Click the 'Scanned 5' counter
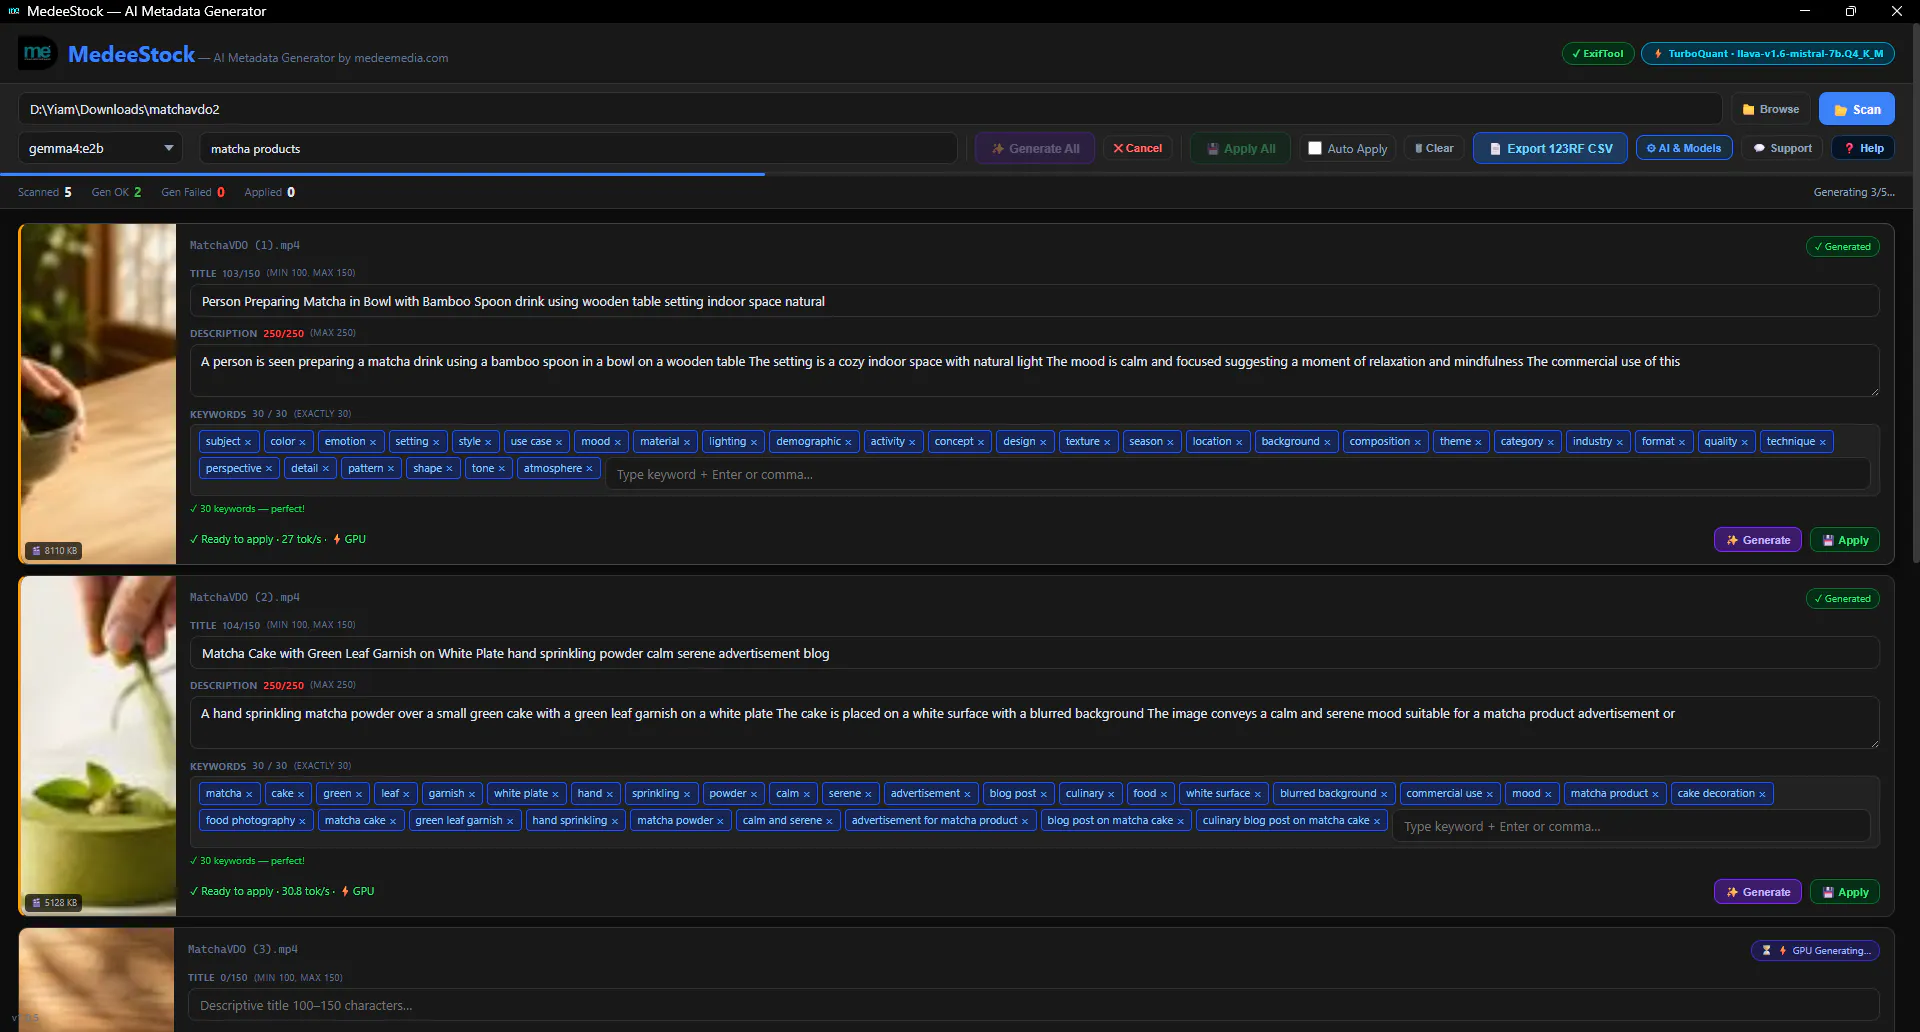The width and height of the screenshot is (1920, 1032). [x=45, y=192]
